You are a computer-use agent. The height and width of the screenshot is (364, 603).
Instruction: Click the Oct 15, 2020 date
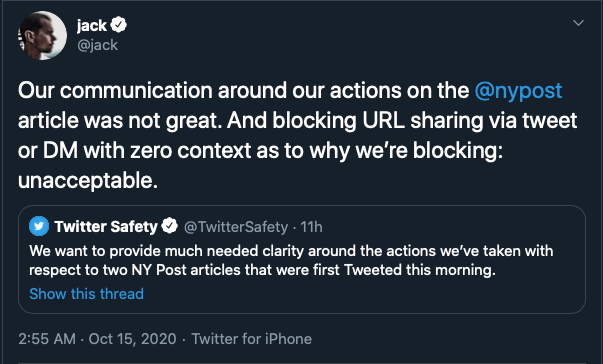(132, 339)
